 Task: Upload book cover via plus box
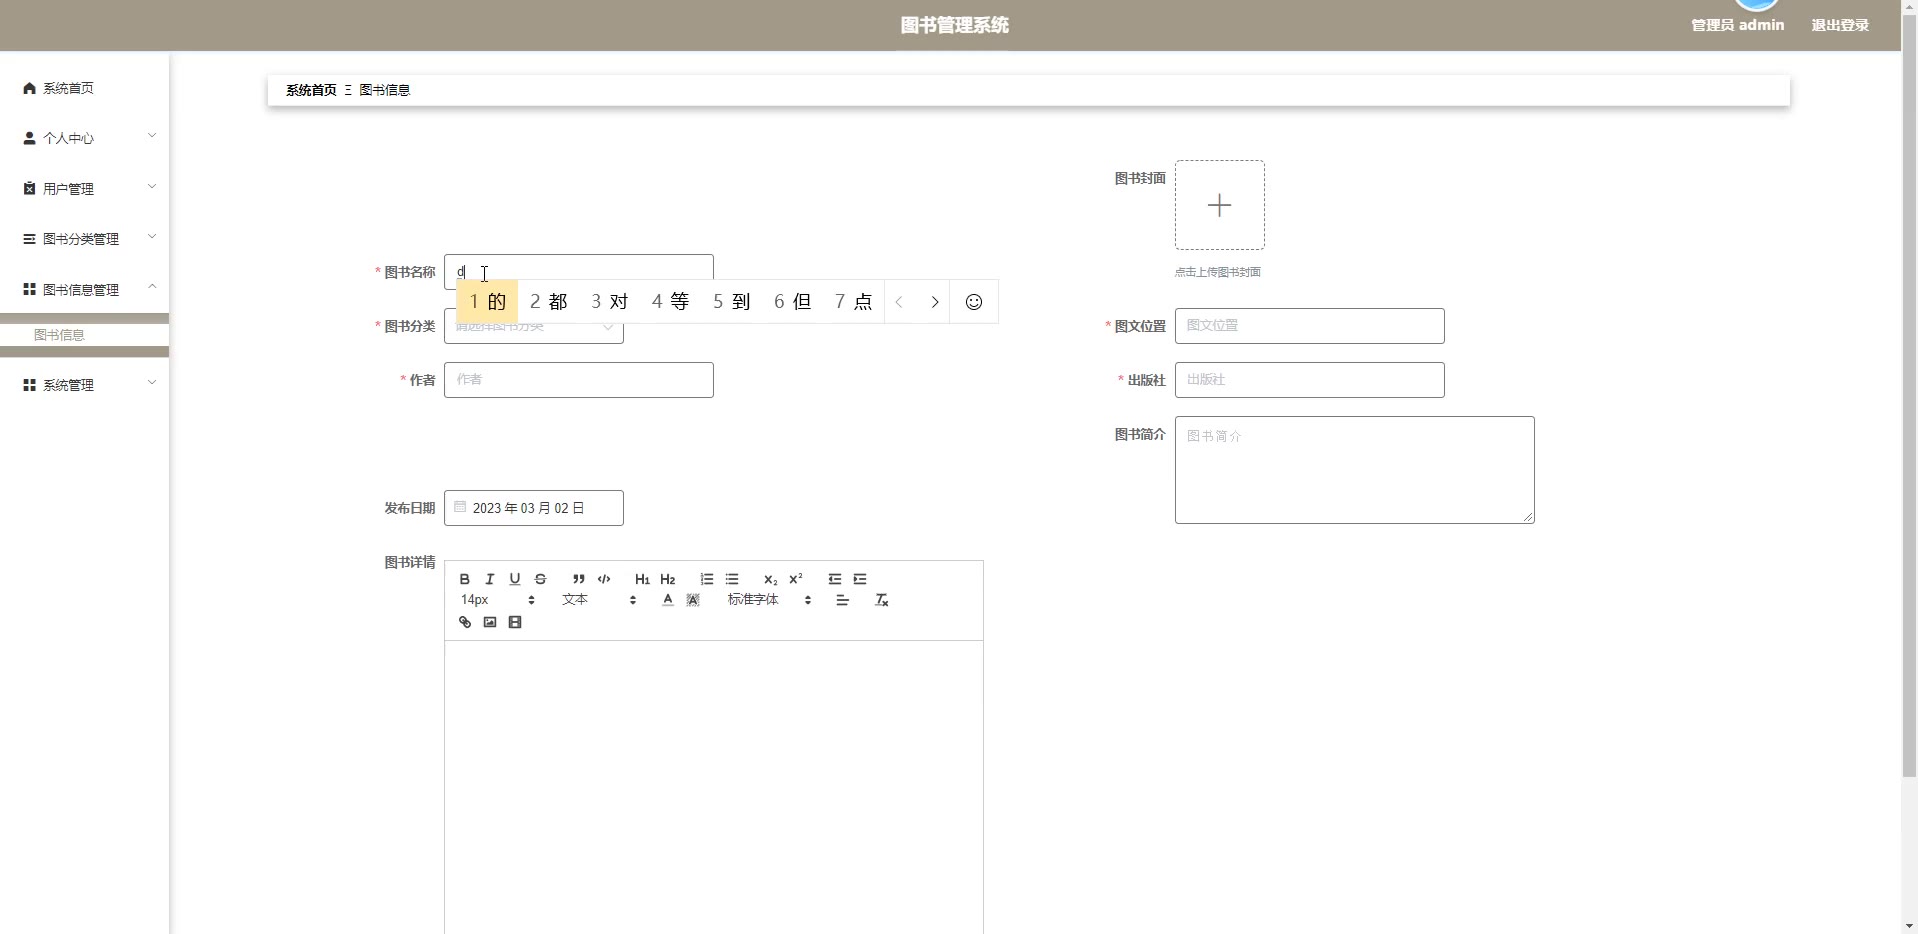pyautogui.click(x=1219, y=205)
